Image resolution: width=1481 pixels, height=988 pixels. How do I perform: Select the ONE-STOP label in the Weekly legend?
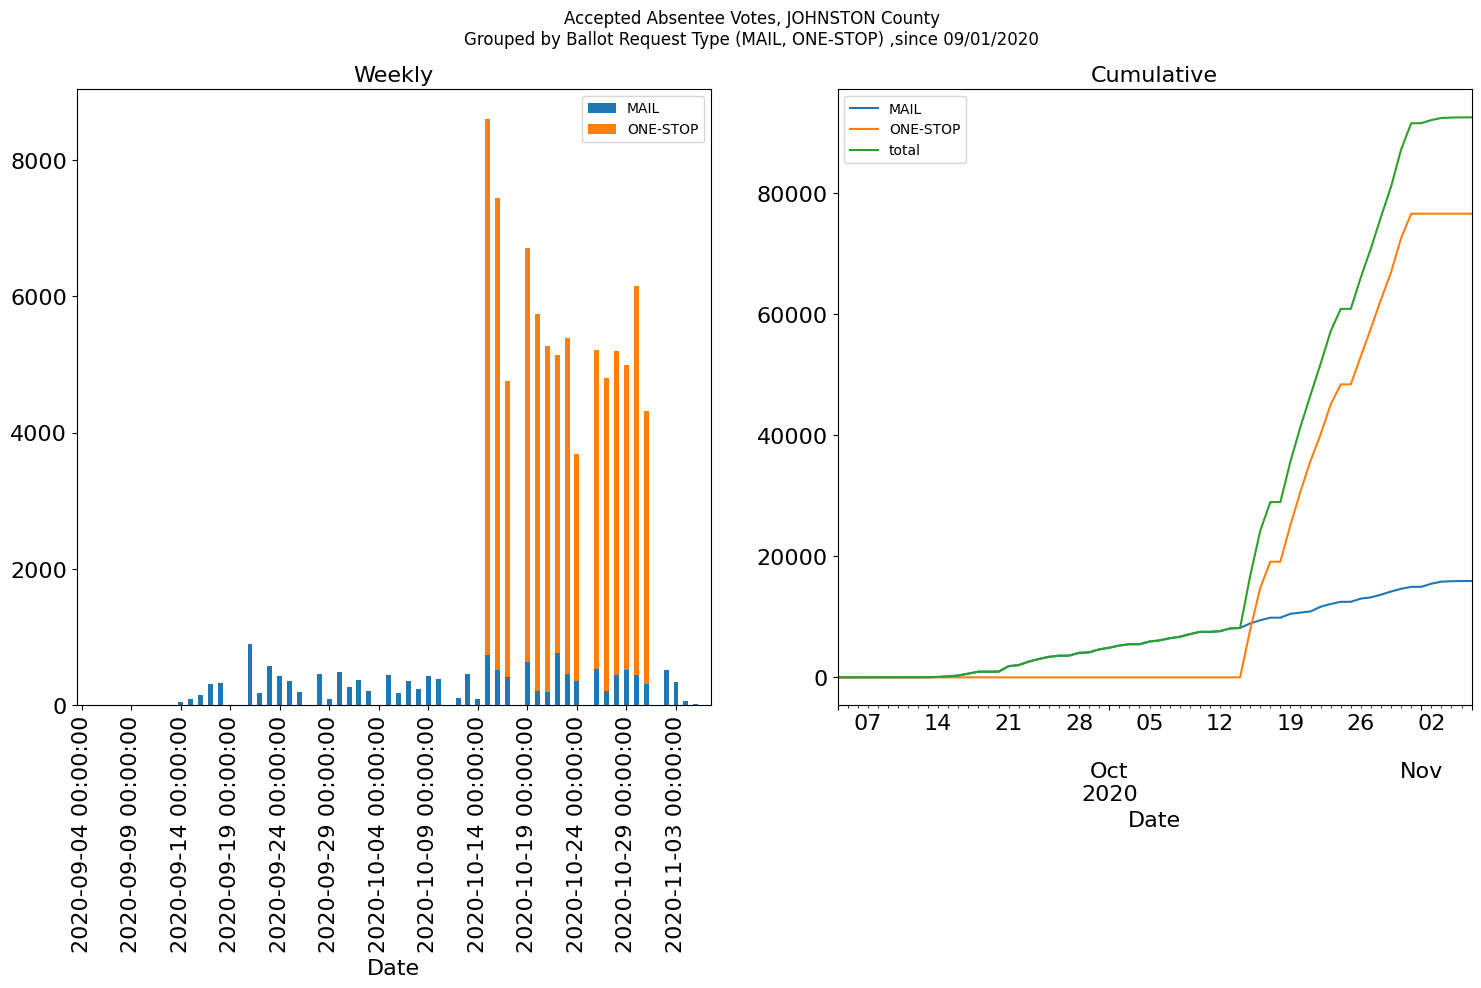pyautogui.click(x=662, y=129)
